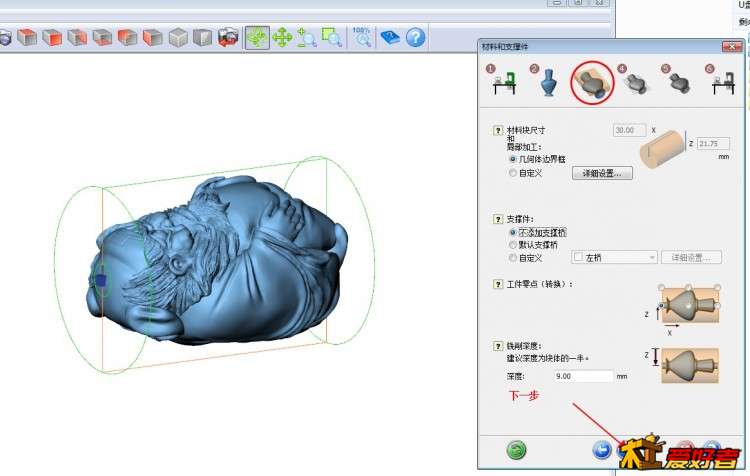Click the 深度 input field showing 9.00

[583, 376]
